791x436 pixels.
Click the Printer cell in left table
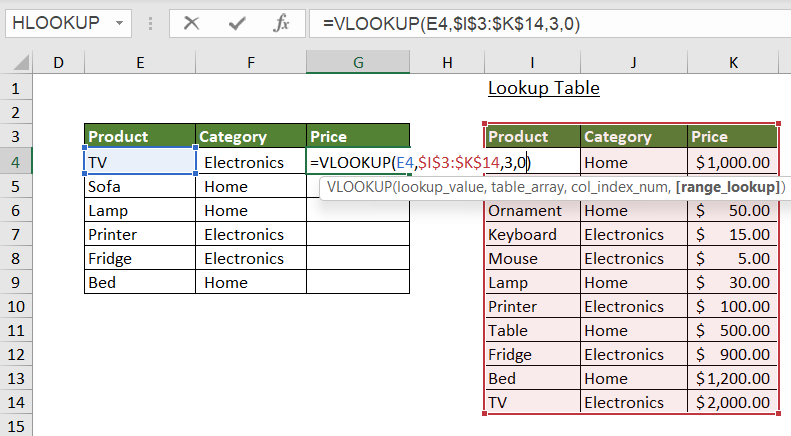point(140,234)
